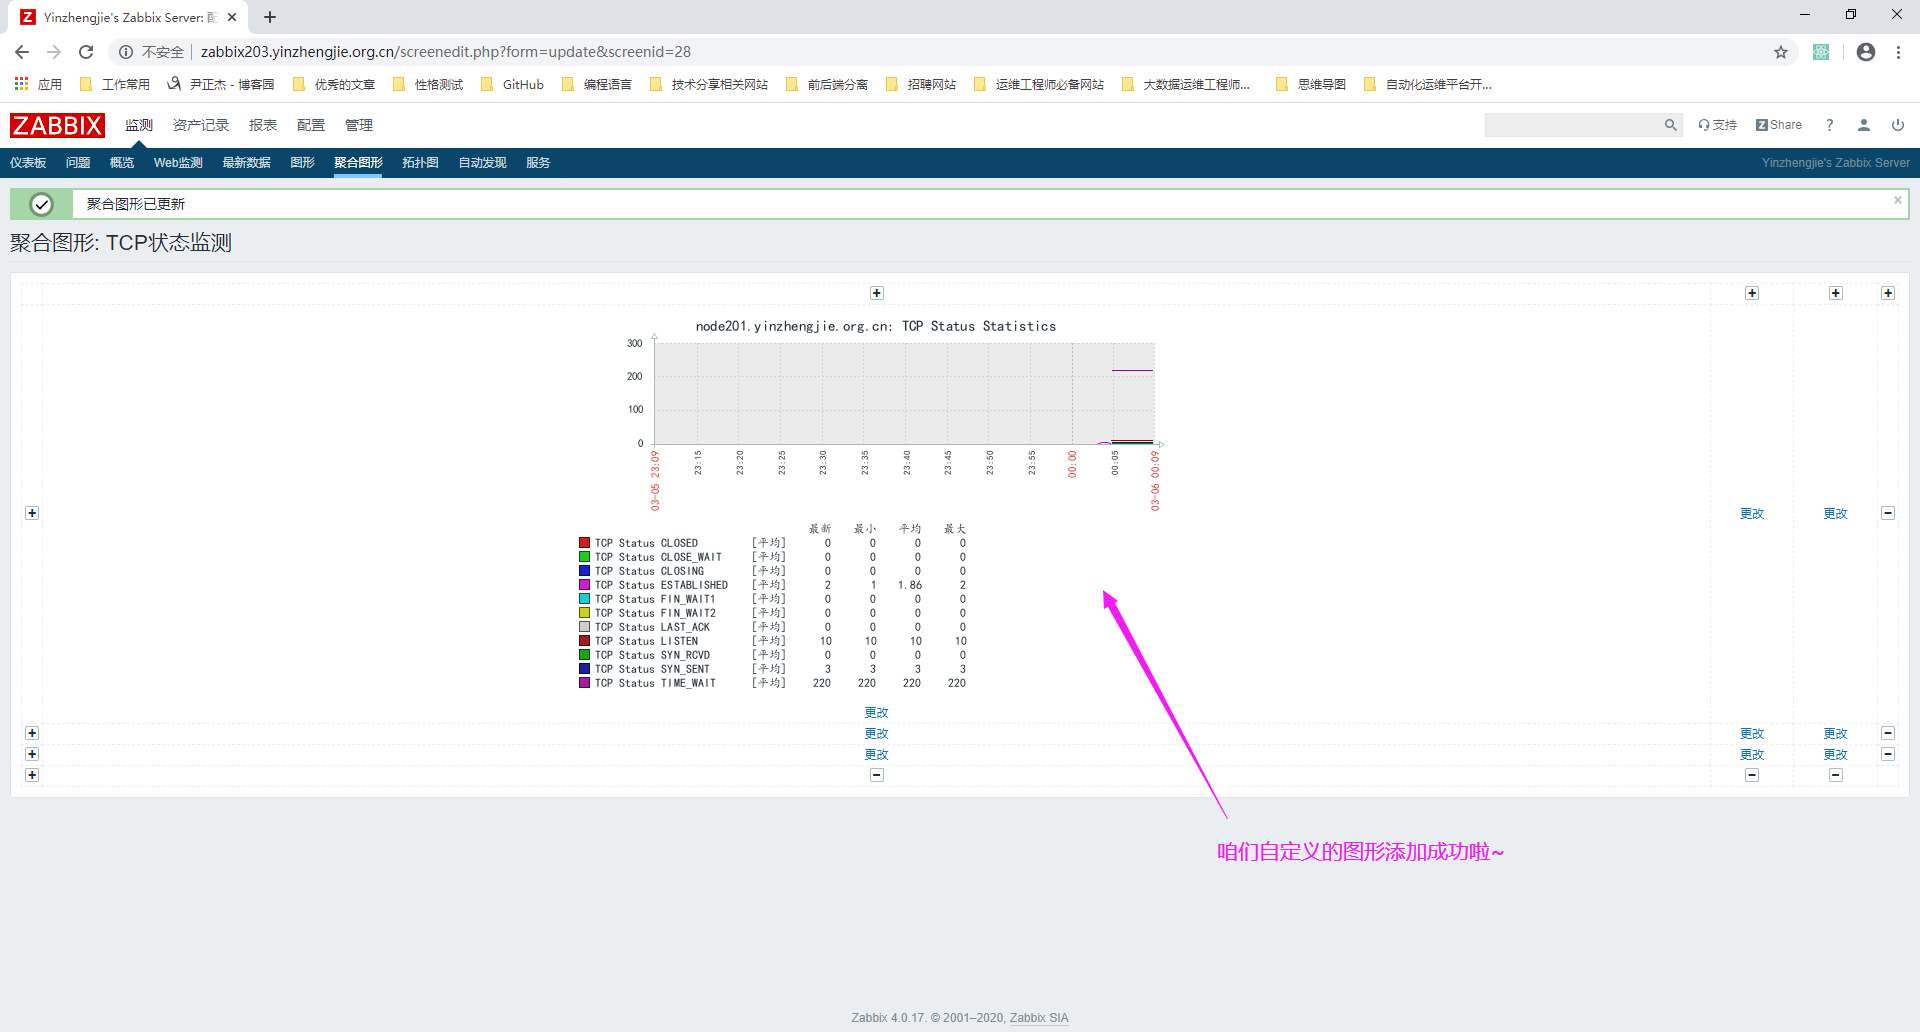Add column with rightmost top plus icon
Viewport: 1920px width, 1032px height.
(x=1888, y=293)
